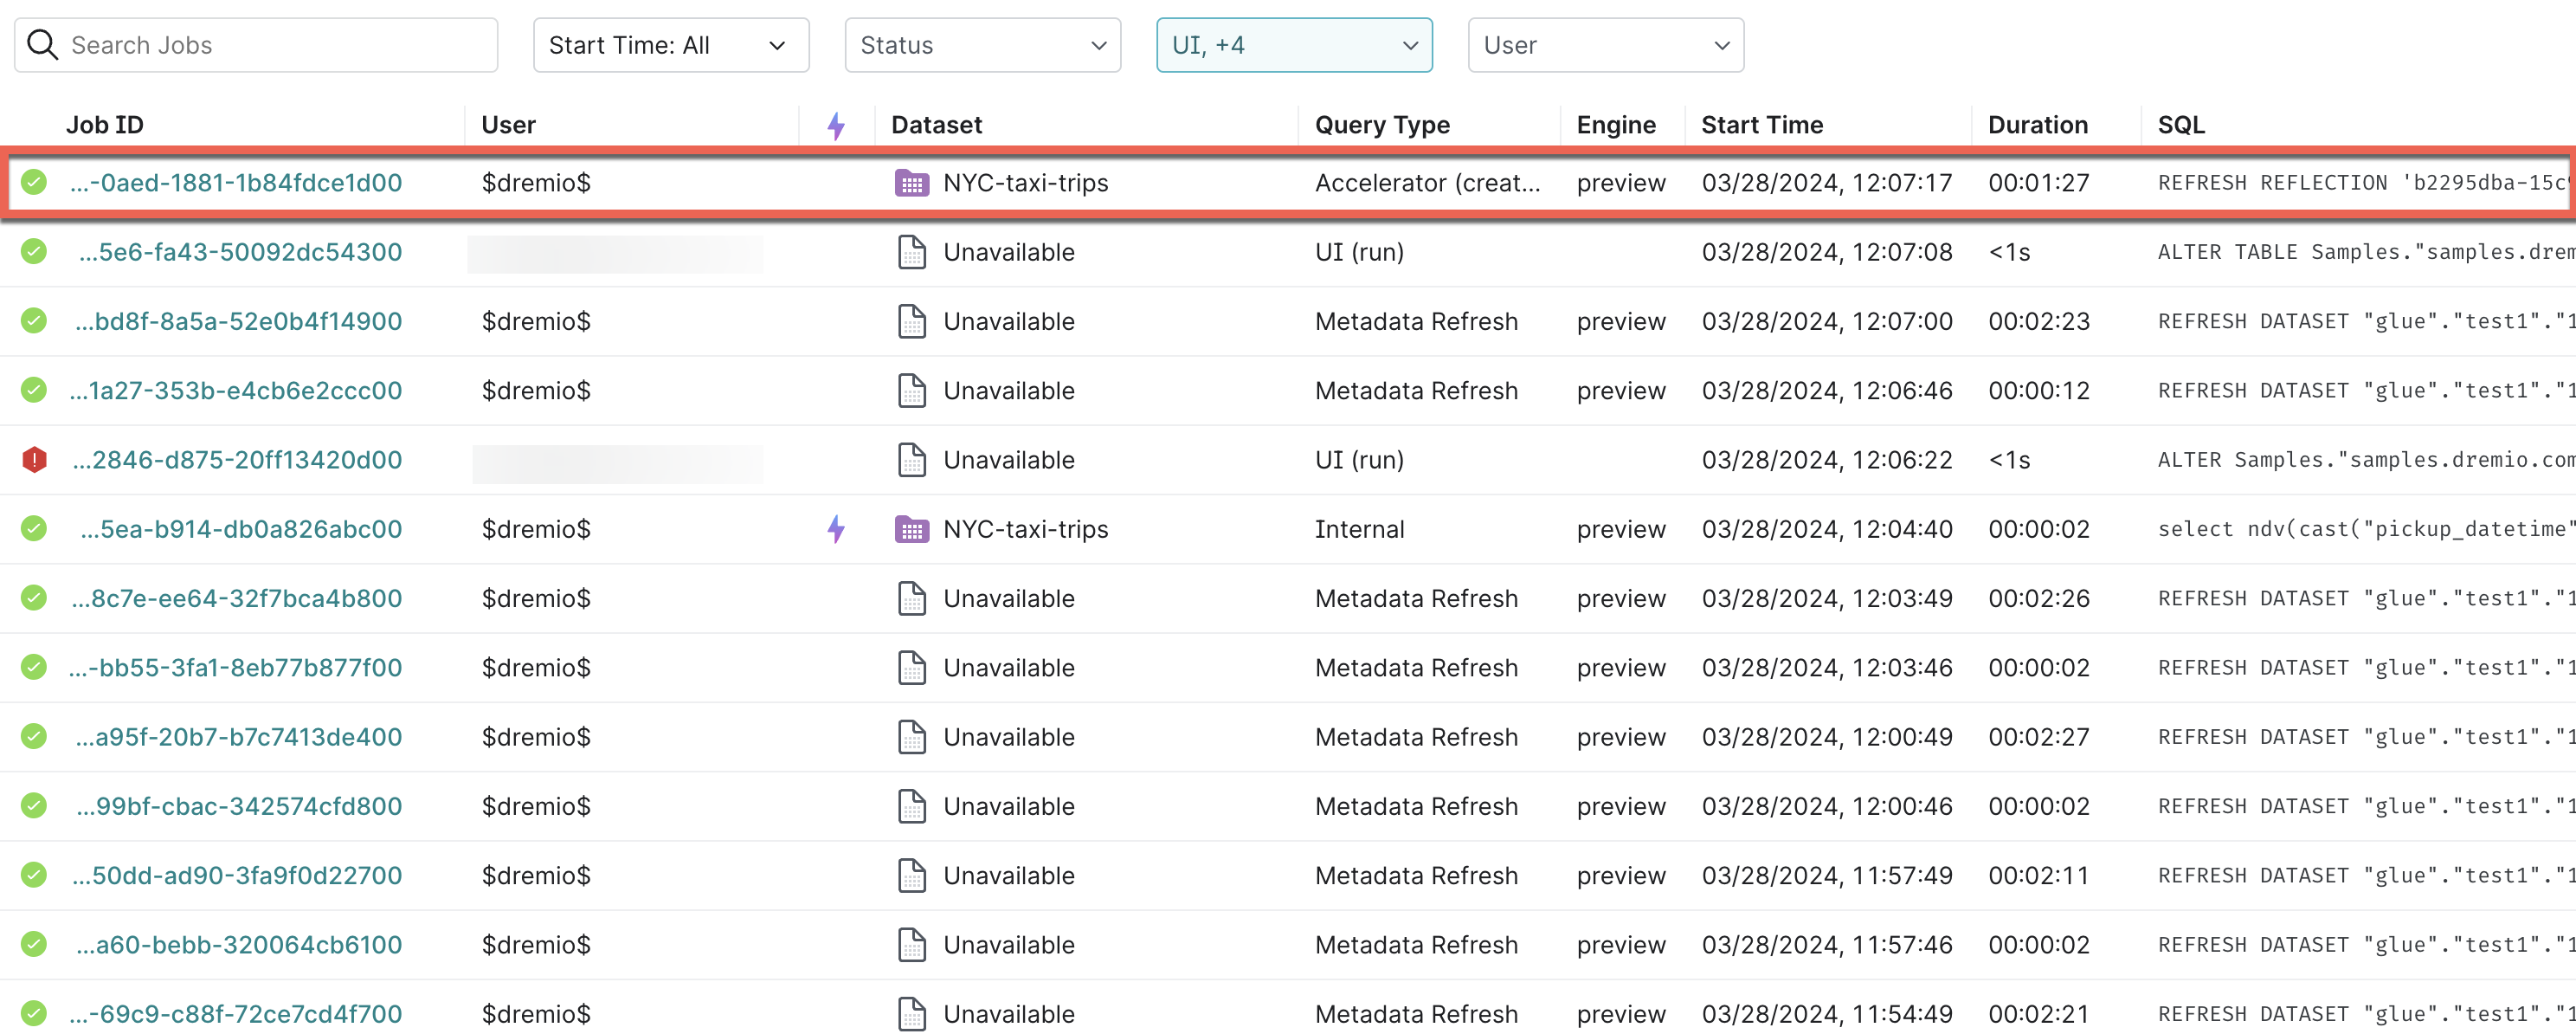Click the red failed status icon
The image size is (2576, 1034).
point(33,460)
